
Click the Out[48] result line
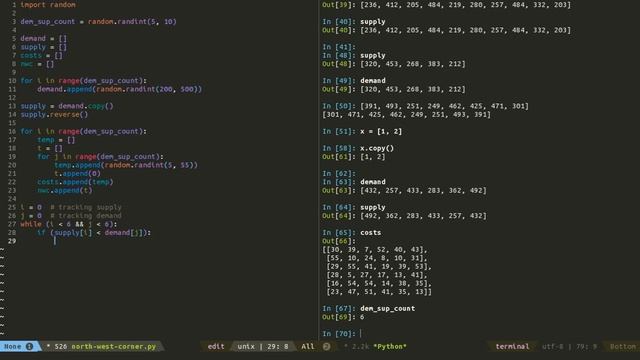pos(393,64)
